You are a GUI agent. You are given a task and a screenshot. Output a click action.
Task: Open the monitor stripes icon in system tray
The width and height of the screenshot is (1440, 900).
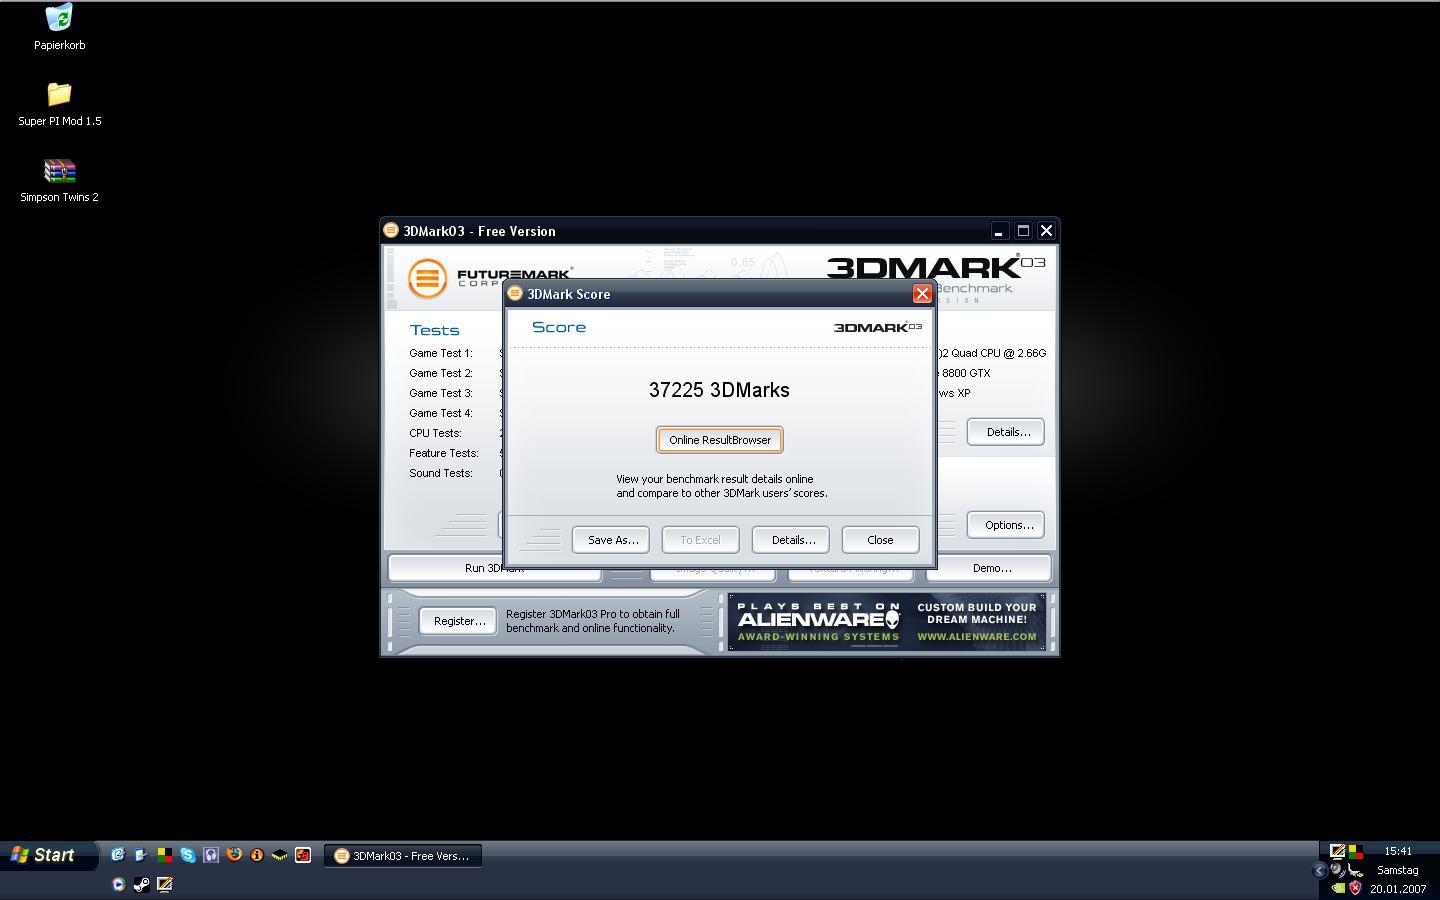click(x=1338, y=852)
